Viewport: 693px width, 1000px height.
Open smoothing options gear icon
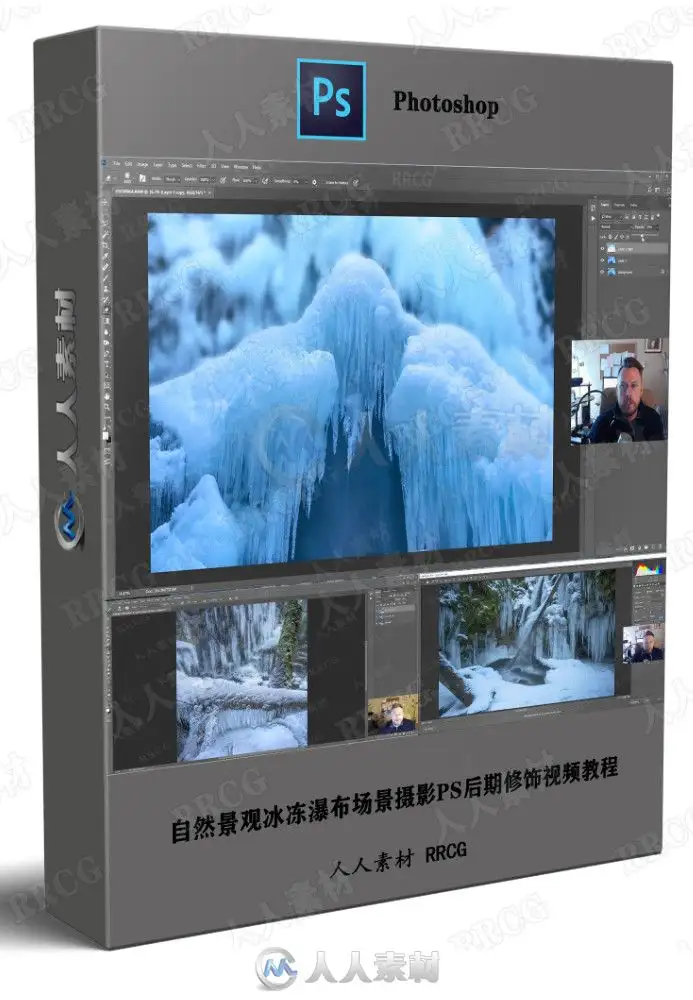tap(314, 182)
